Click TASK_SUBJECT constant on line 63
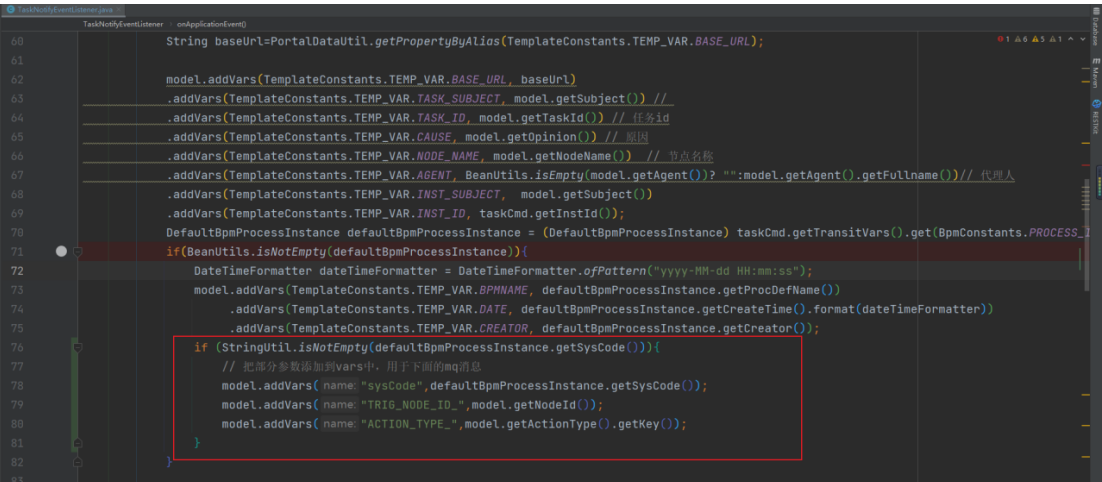 (x=459, y=98)
